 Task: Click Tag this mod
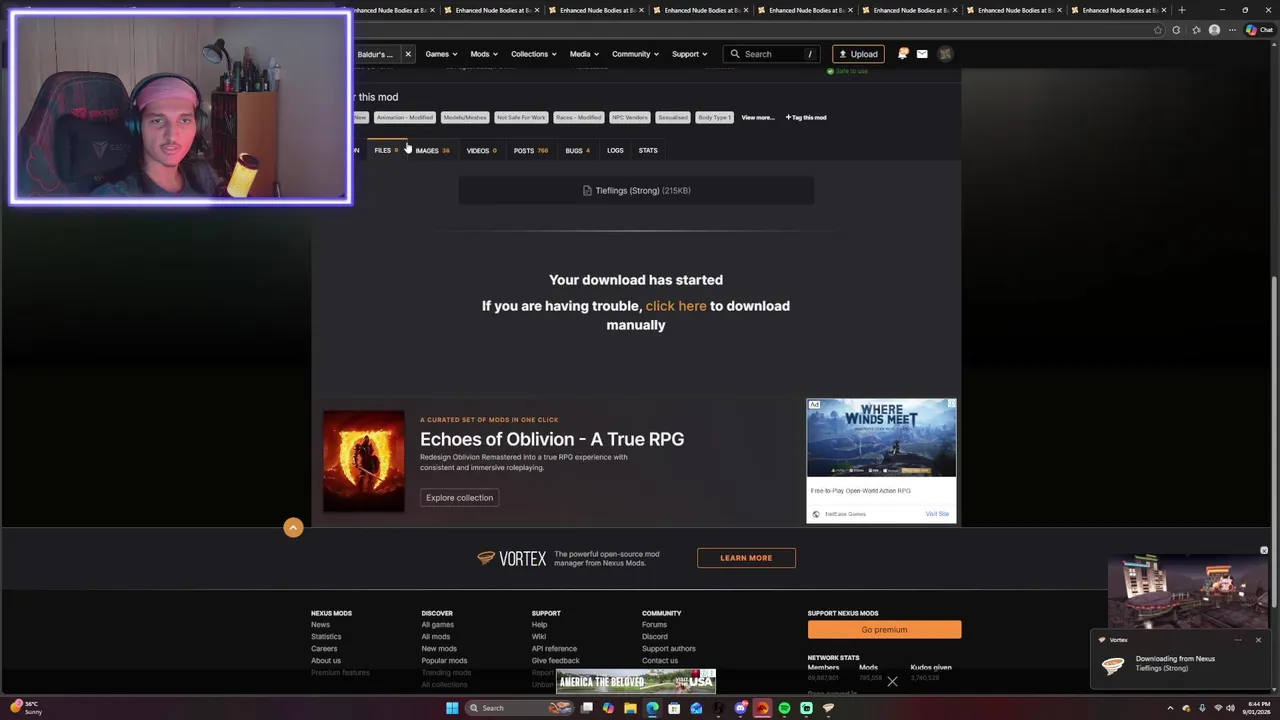pyautogui.click(x=806, y=117)
